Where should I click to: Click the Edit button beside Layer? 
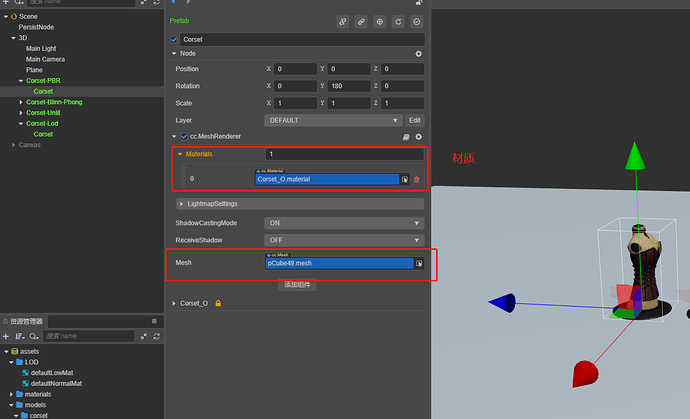(415, 120)
